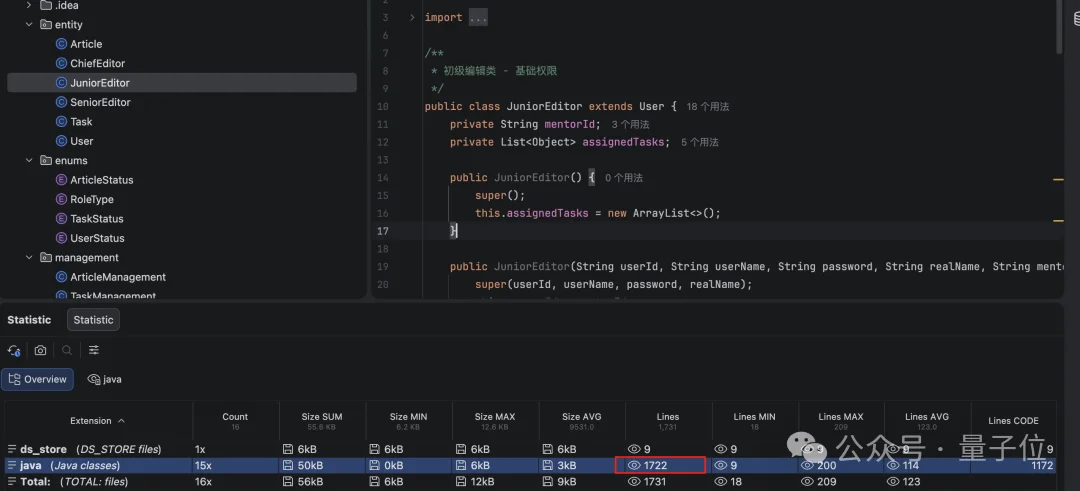Open the RoleType enum file

tap(91, 199)
